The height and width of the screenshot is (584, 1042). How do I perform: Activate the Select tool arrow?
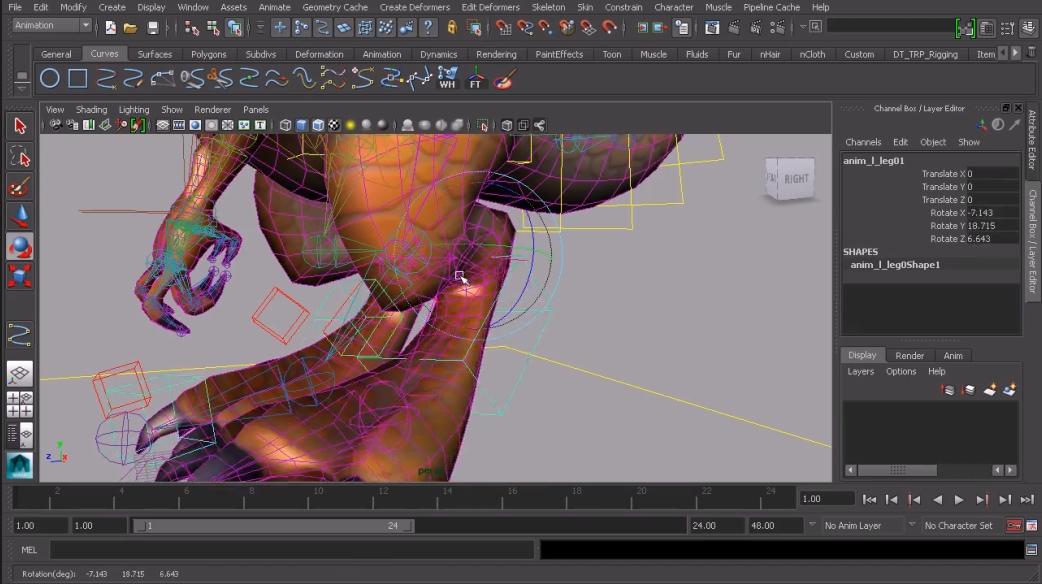(x=19, y=126)
